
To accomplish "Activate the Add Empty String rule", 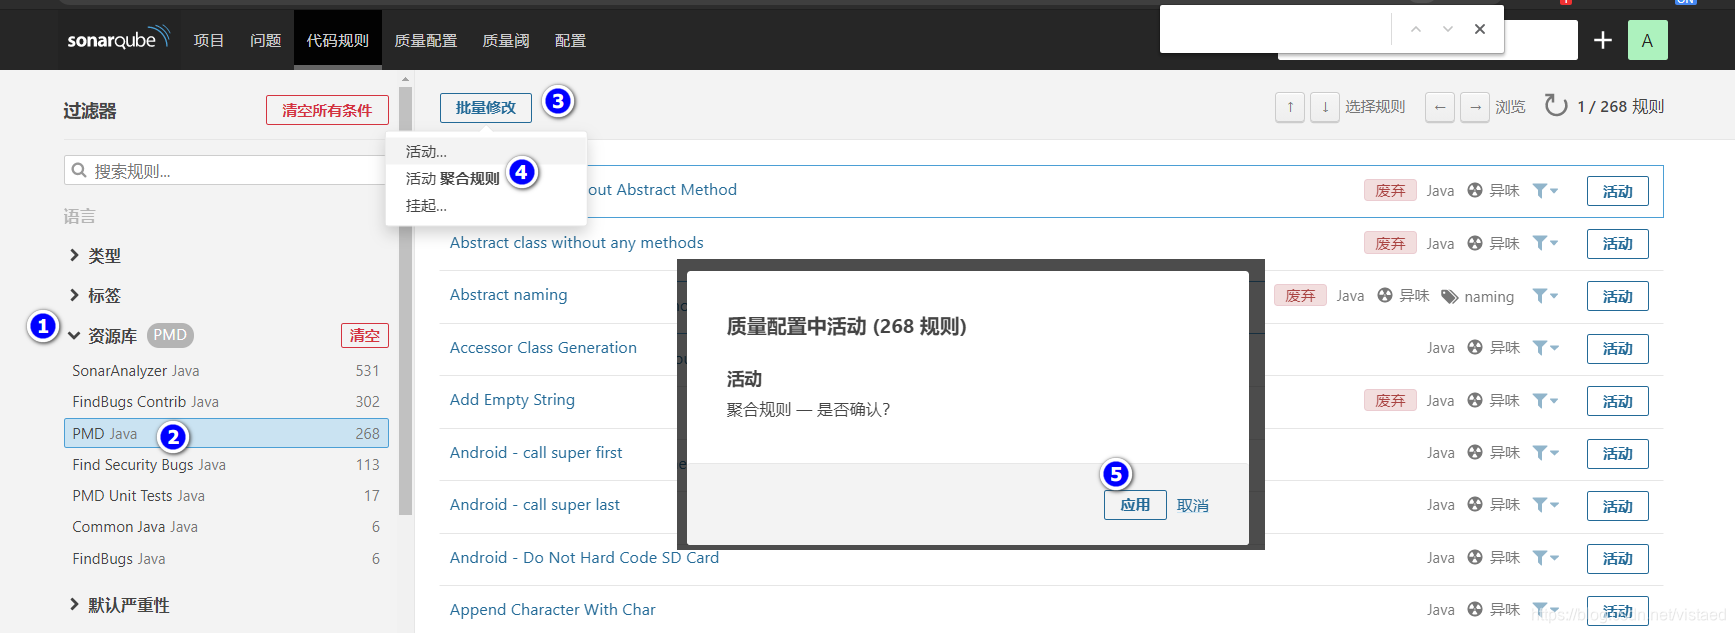I will 1617,401.
